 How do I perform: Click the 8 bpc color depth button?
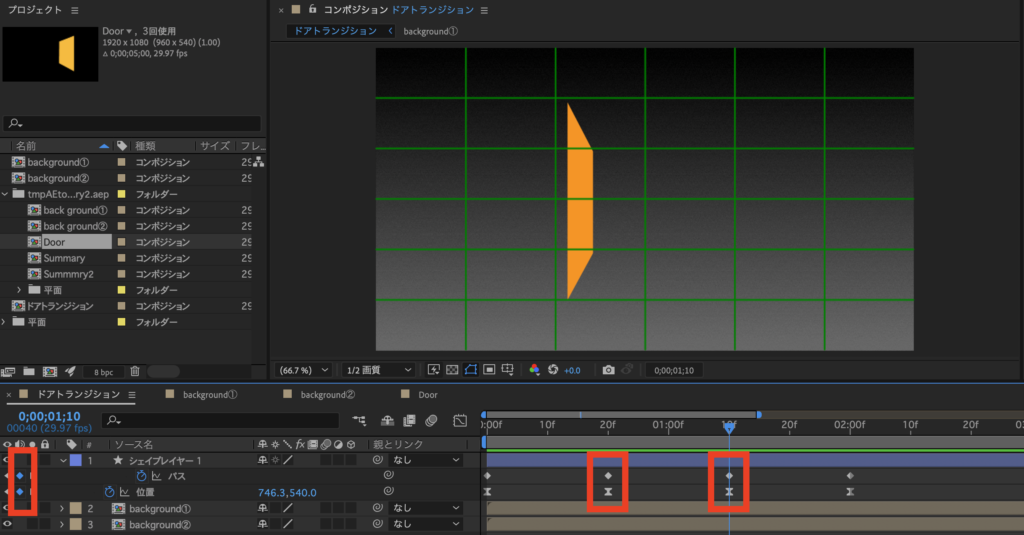click(103, 371)
